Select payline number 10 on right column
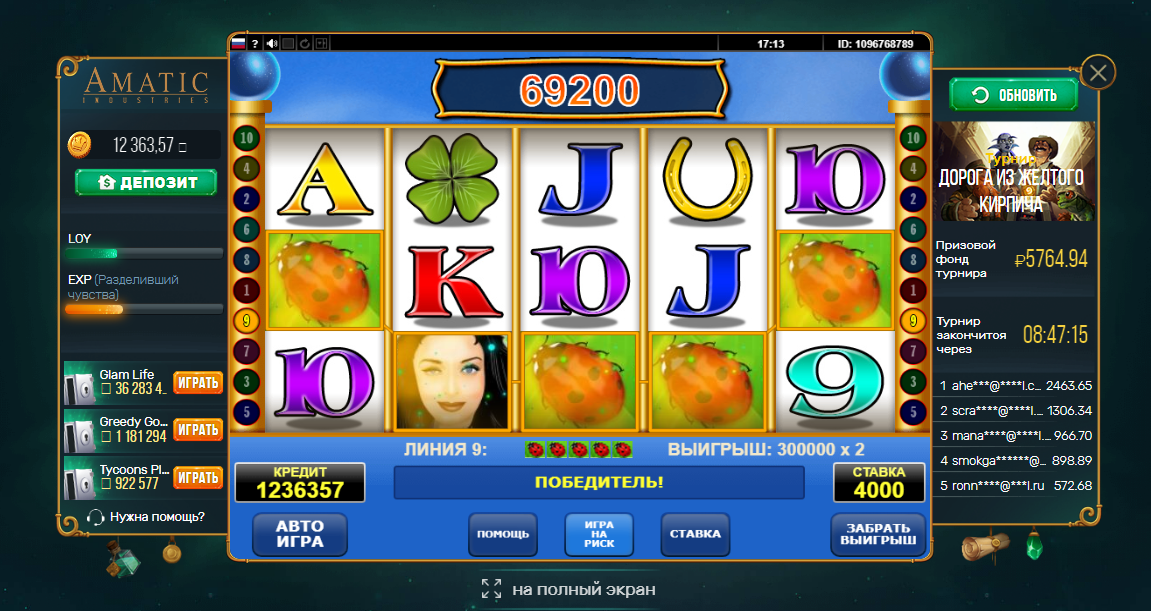The height and width of the screenshot is (611, 1151). (x=913, y=137)
